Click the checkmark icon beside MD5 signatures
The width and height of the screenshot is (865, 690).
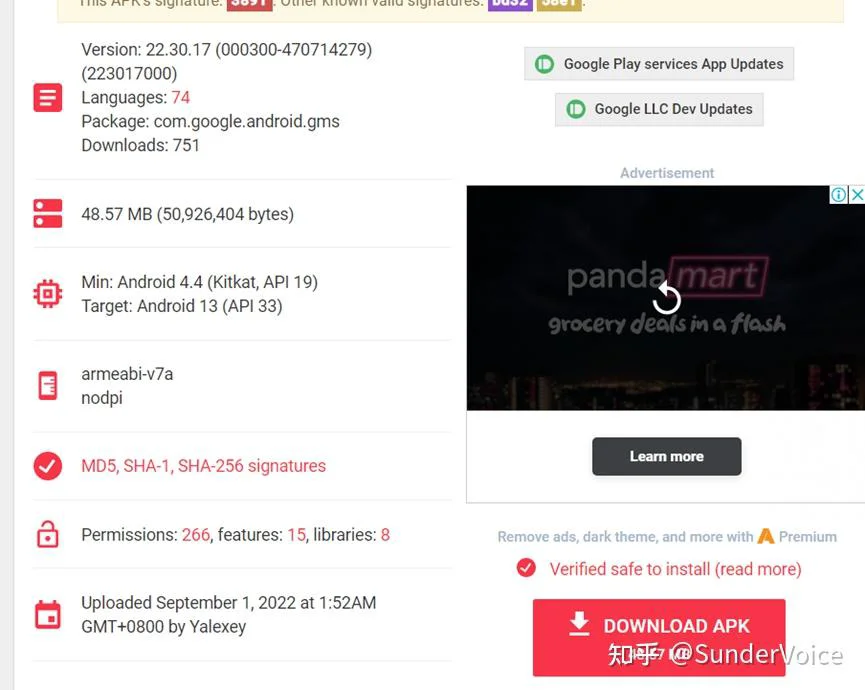pos(47,466)
